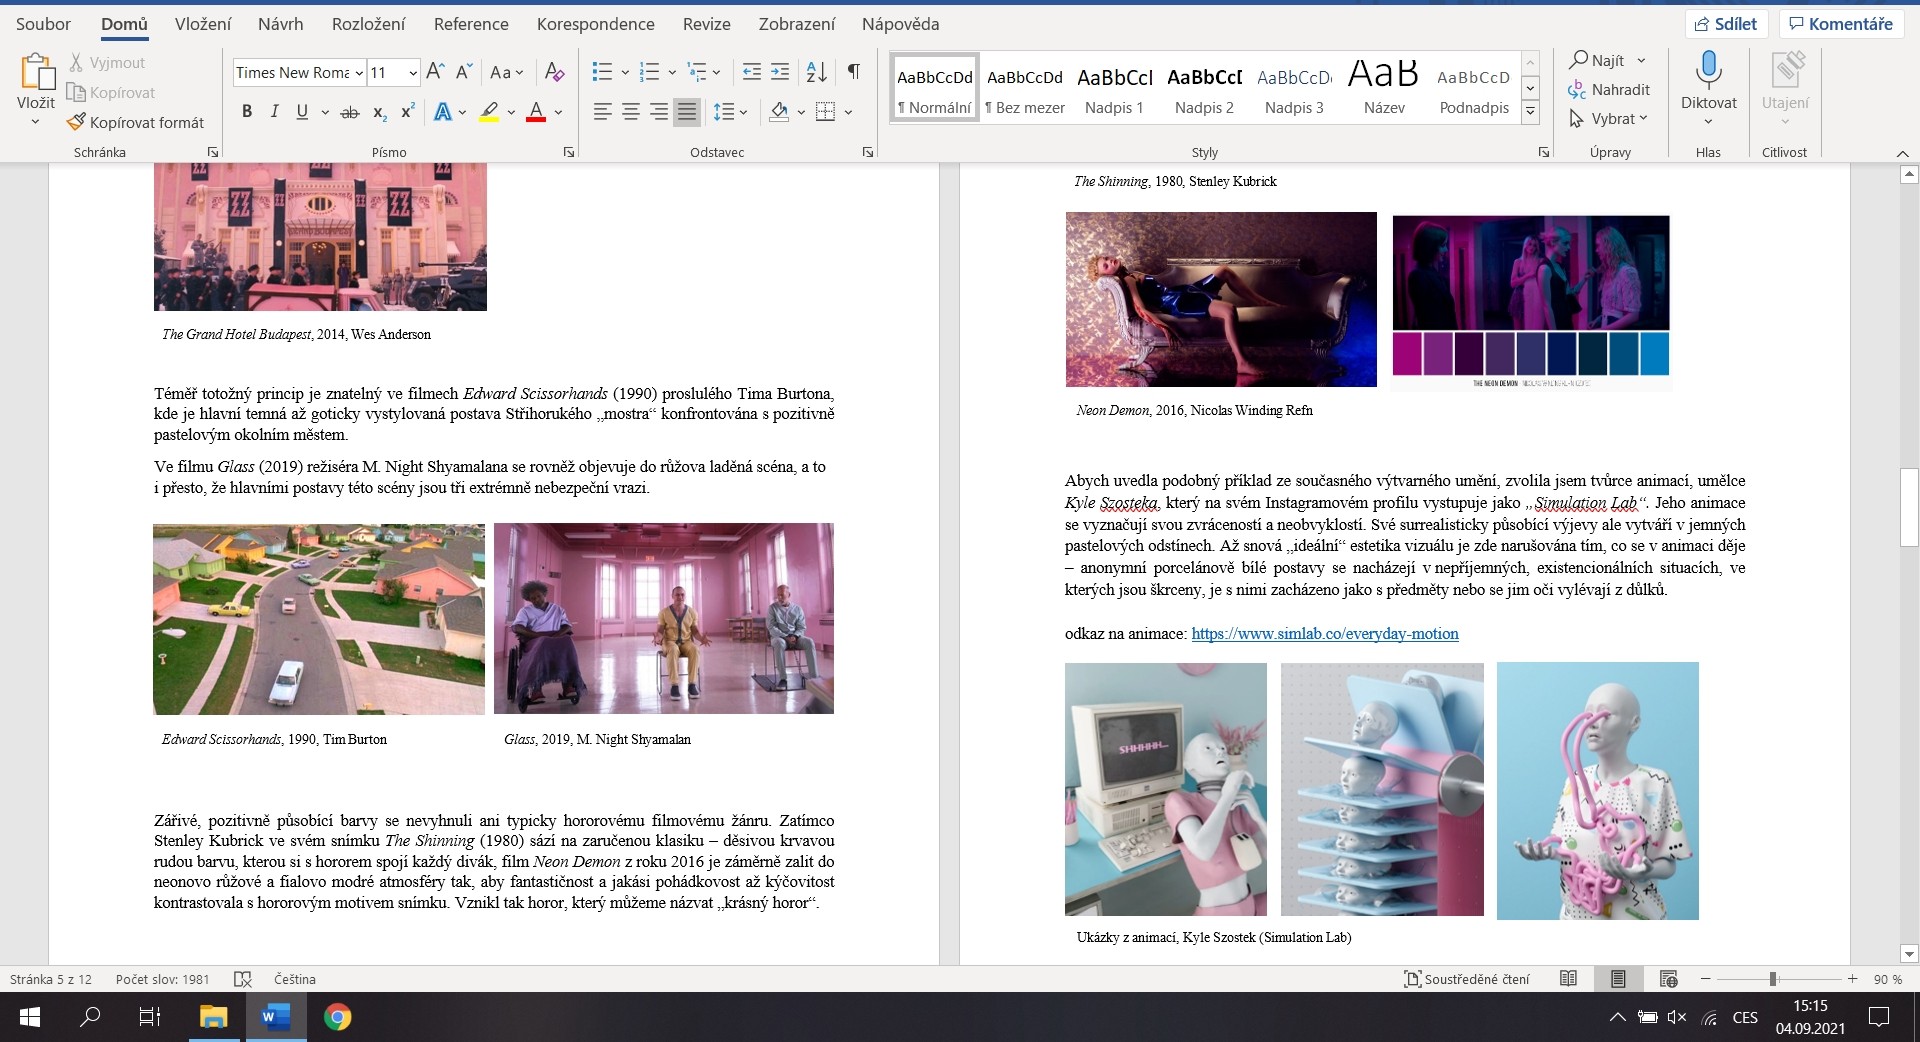The image size is (1920, 1042).
Task: Align text to the left
Action: pyautogui.click(x=602, y=112)
